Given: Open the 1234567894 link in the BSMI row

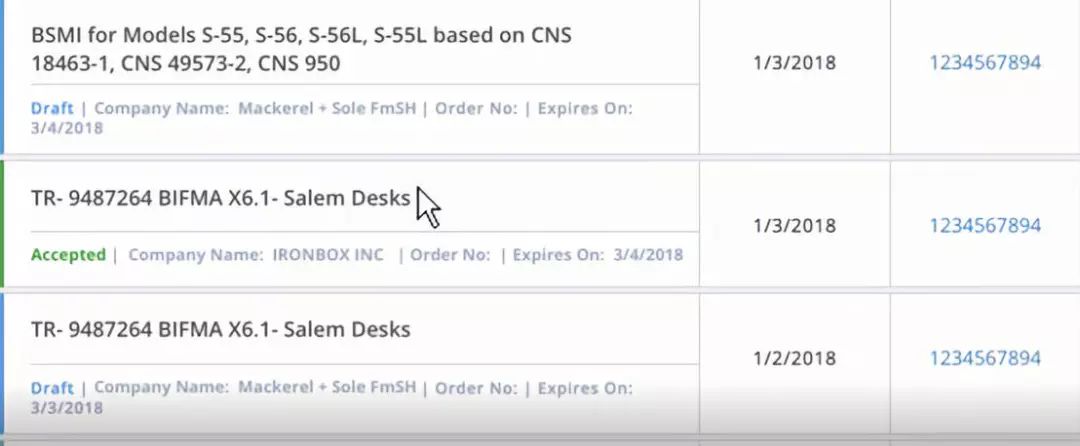Looking at the screenshot, I should [x=984, y=63].
